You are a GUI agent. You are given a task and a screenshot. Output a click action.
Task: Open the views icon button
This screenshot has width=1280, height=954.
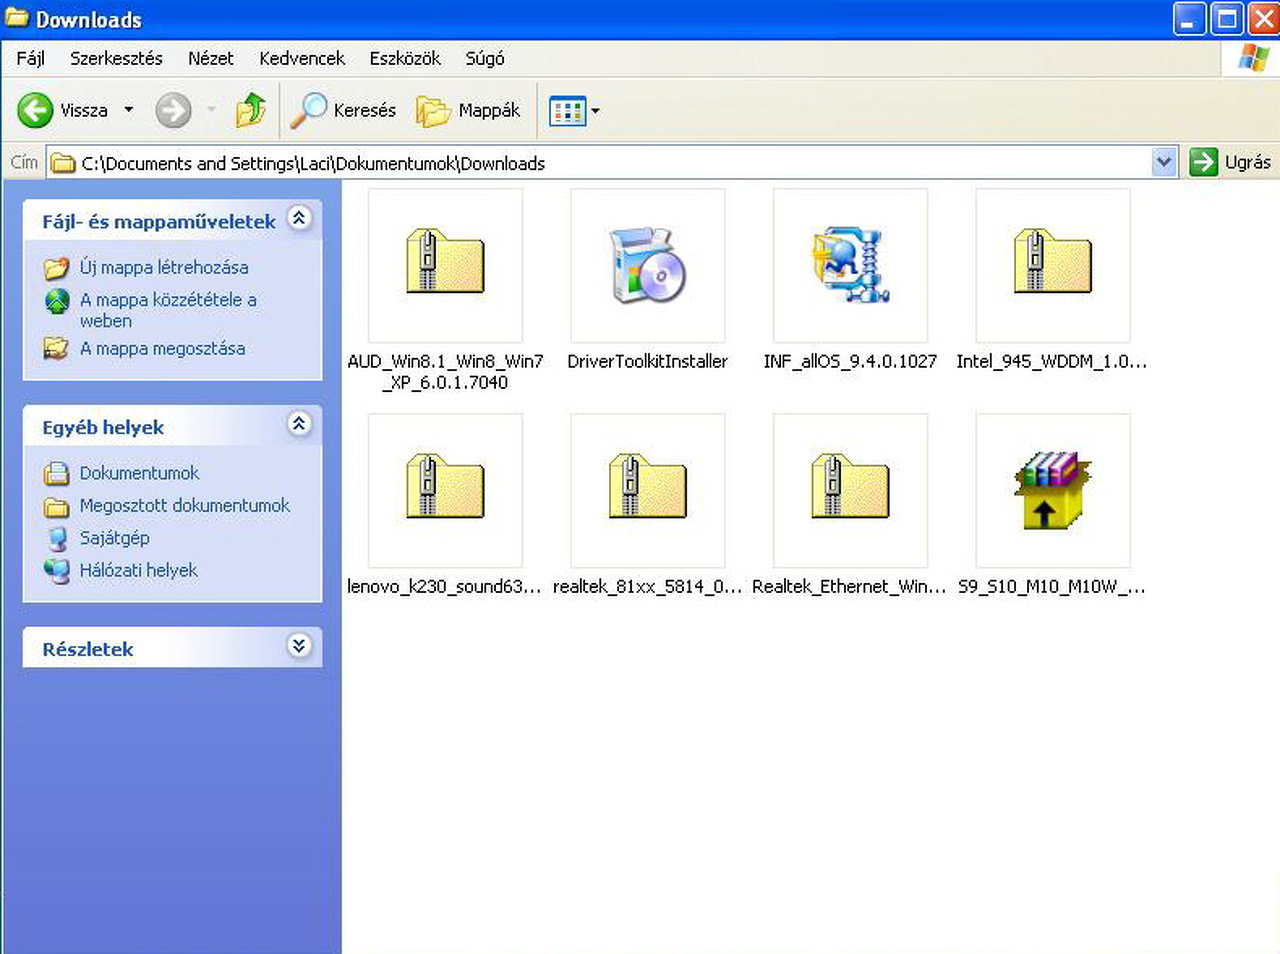(x=567, y=111)
